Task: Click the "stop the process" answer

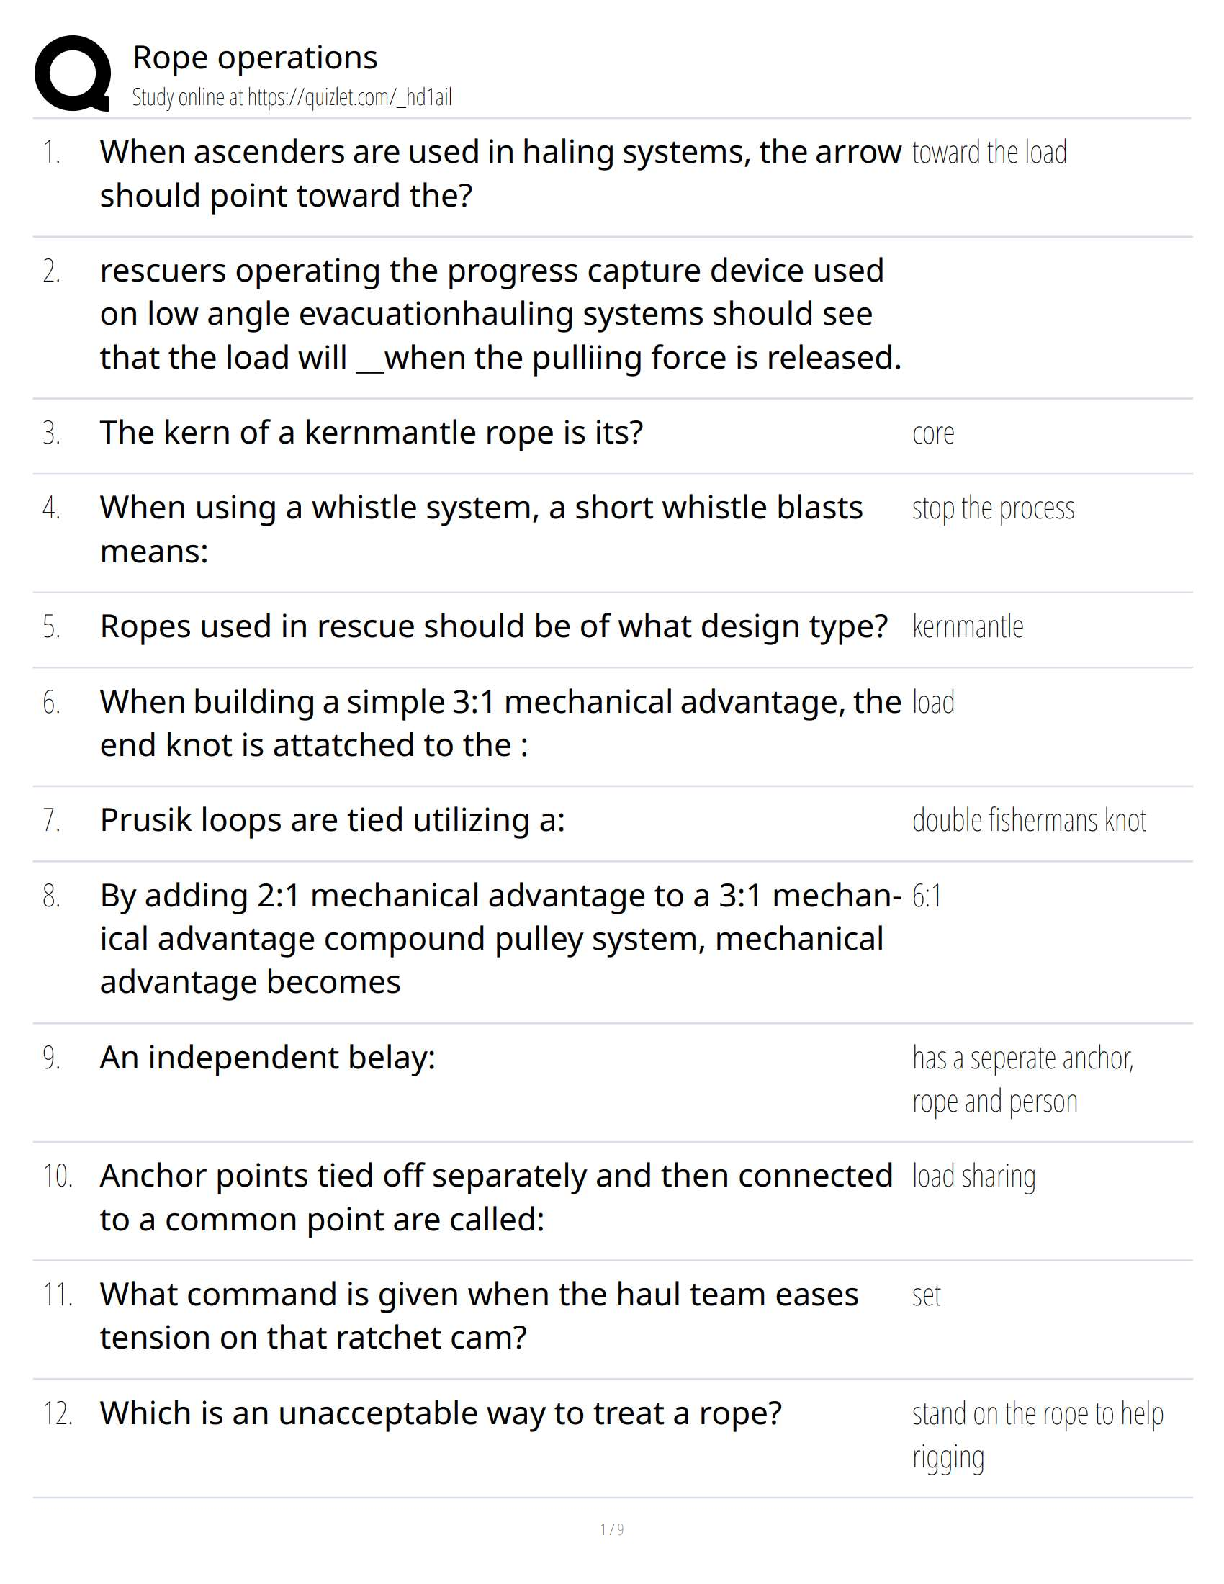Action: point(993,508)
